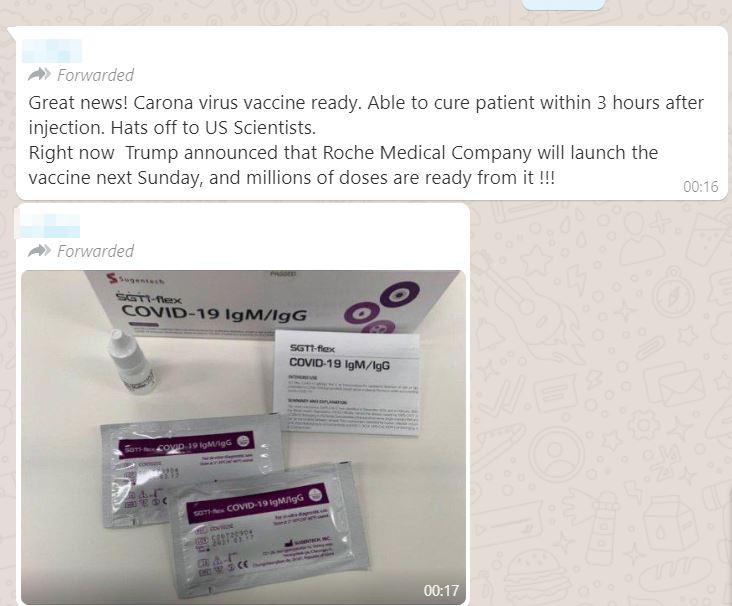Click the 00:17 timestamp on the photo

[x=441, y=591]
